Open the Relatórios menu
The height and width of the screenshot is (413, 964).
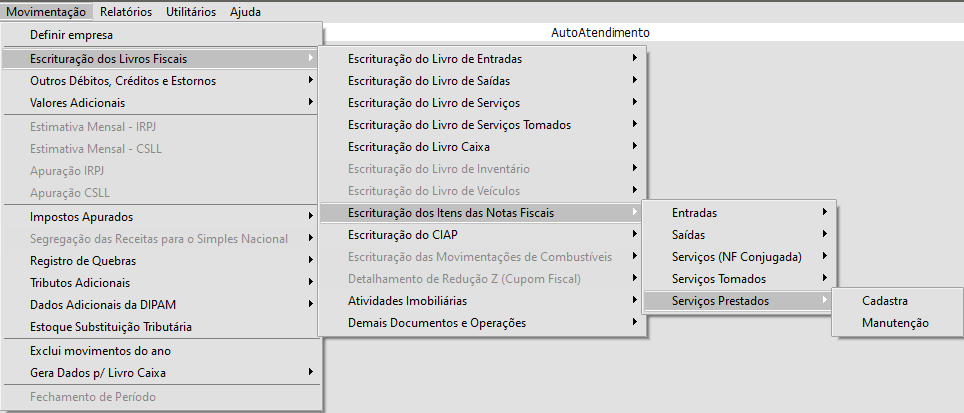pos(126,12)
